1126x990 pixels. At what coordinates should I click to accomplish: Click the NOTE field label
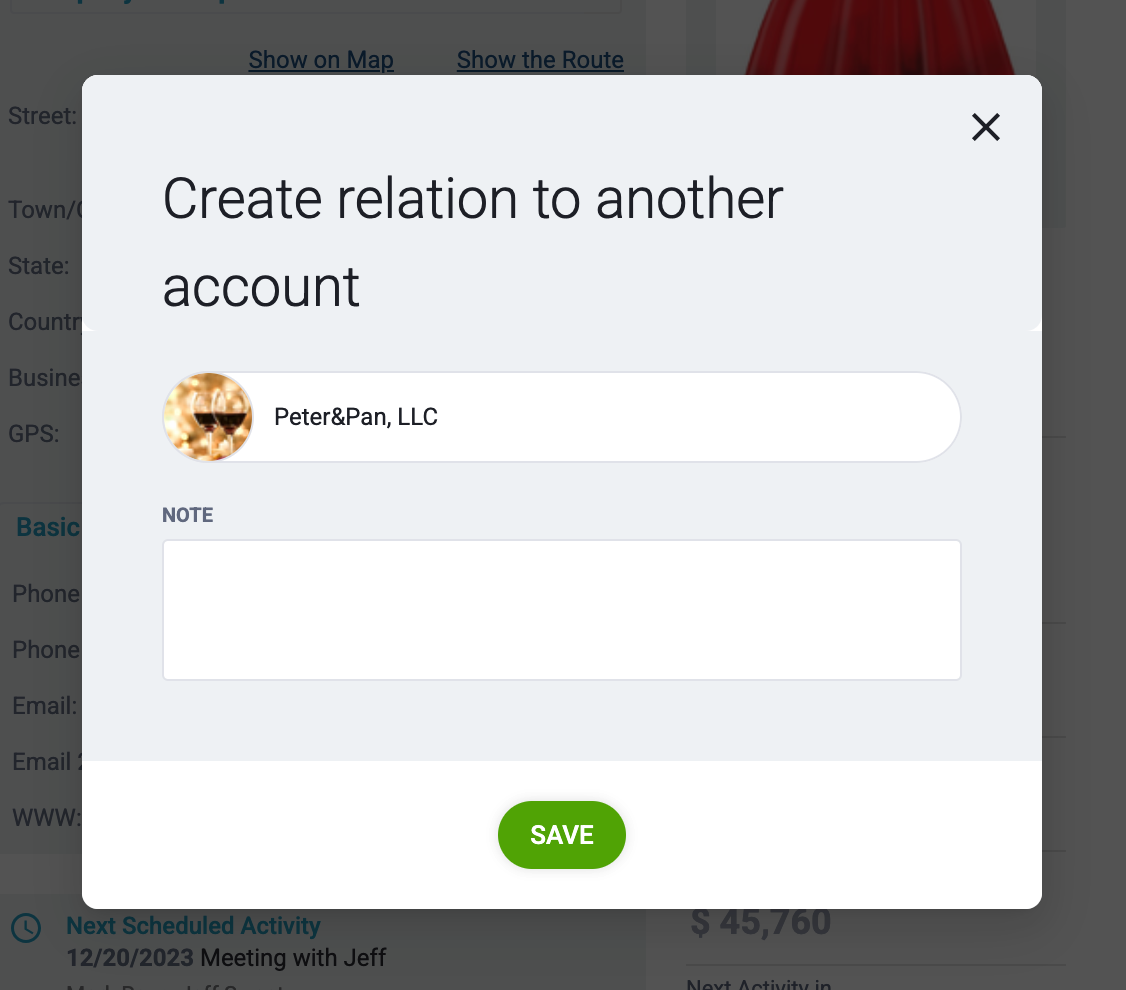point(187,515)
